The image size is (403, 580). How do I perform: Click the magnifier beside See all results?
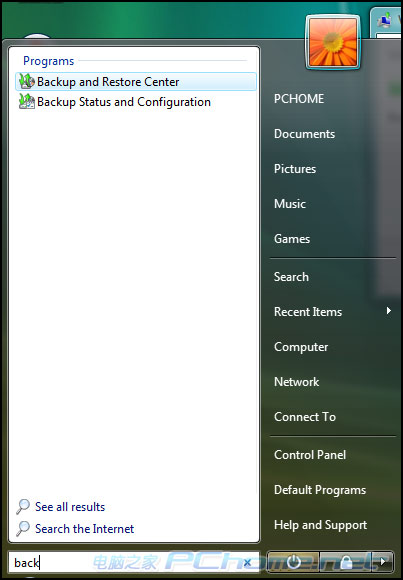pos(23,506)
